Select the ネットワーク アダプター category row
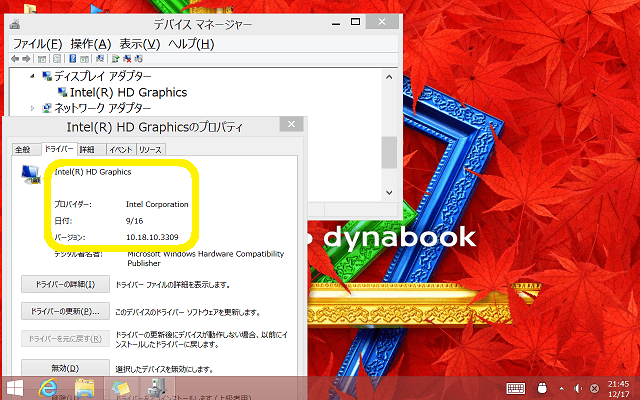Viewport: 640px width, 400px height. [x=102, y=108]
